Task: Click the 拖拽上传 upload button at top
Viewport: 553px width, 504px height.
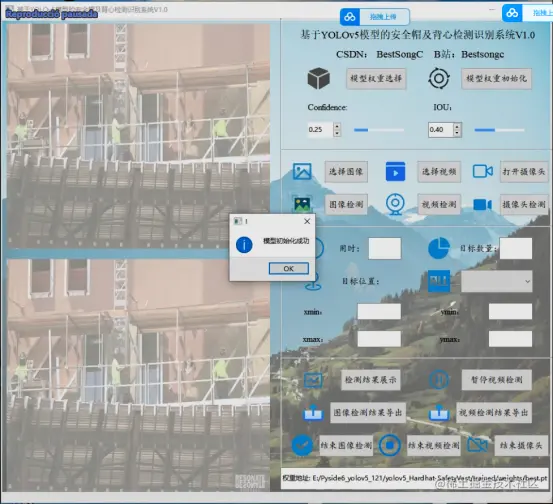Action: (375, 17)
